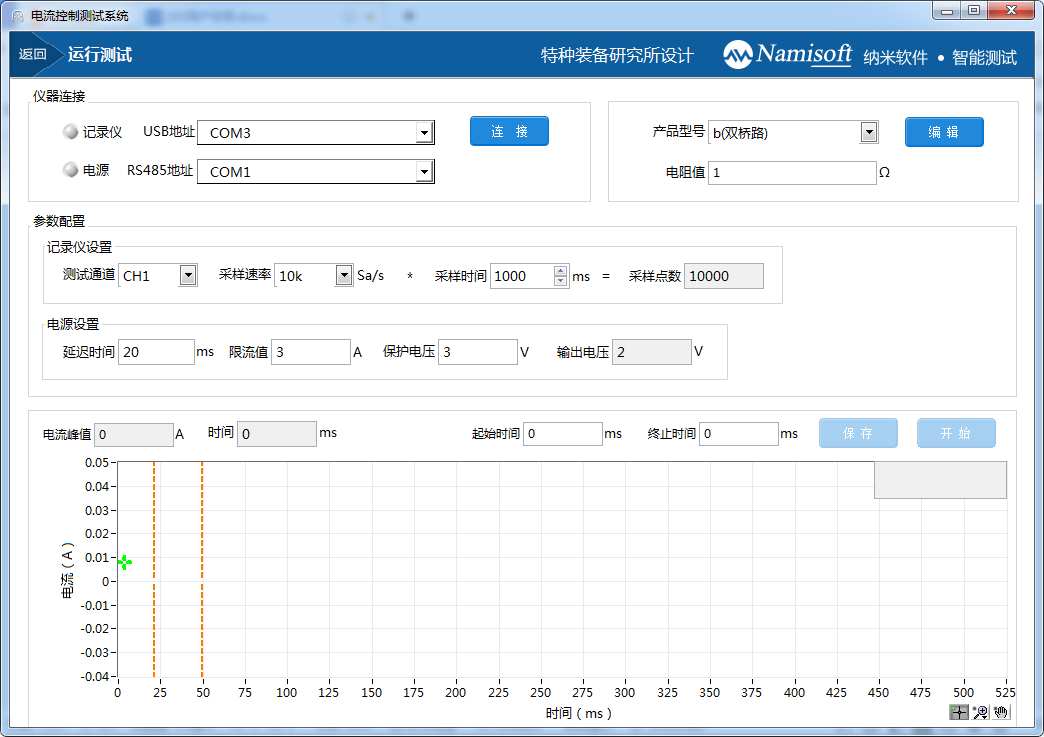The image size is (1044, 737).
Task: Open the USB地址 COM3 dropdown
Action: (424, 133)
